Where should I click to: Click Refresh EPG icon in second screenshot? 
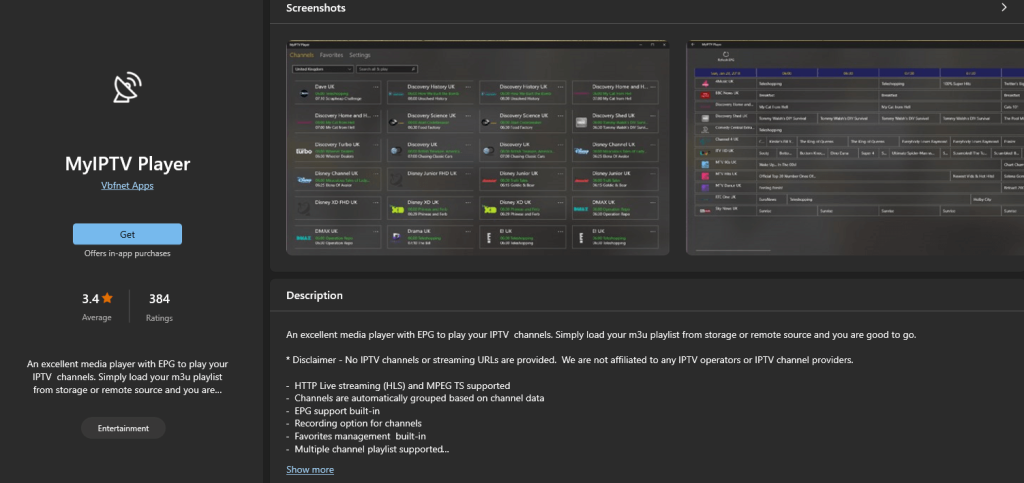726,55
